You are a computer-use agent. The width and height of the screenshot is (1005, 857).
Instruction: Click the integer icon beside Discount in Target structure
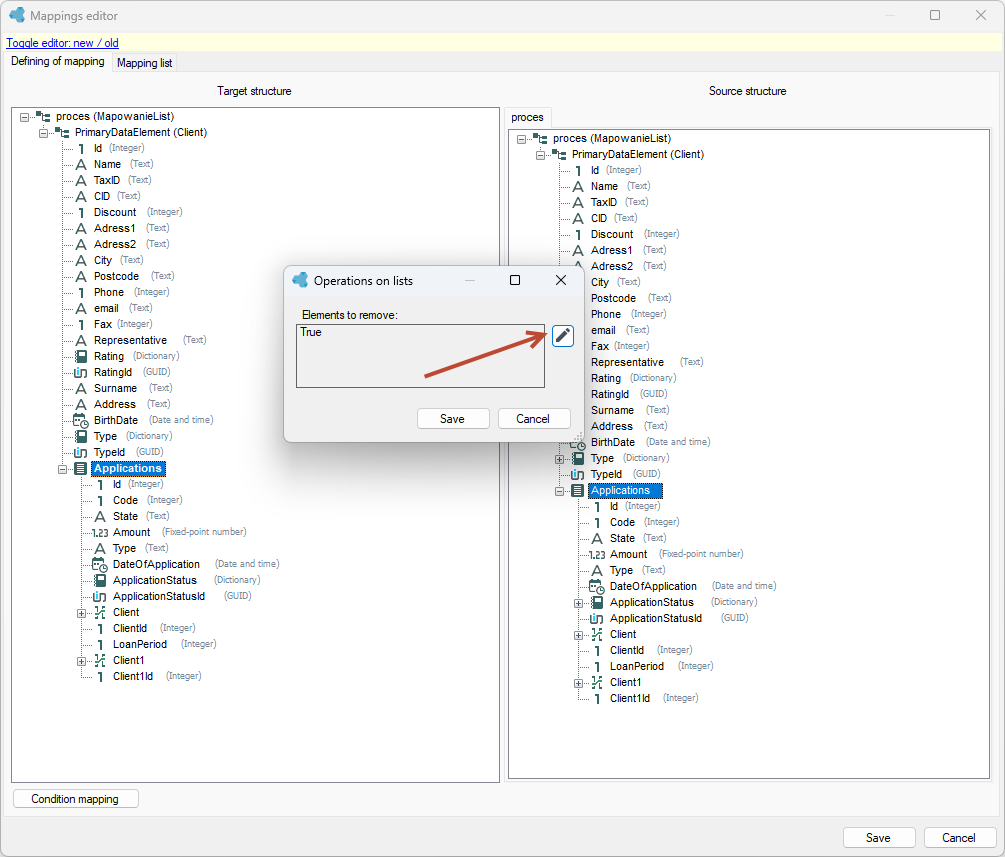pyautogui.click(x=81, y=212)
